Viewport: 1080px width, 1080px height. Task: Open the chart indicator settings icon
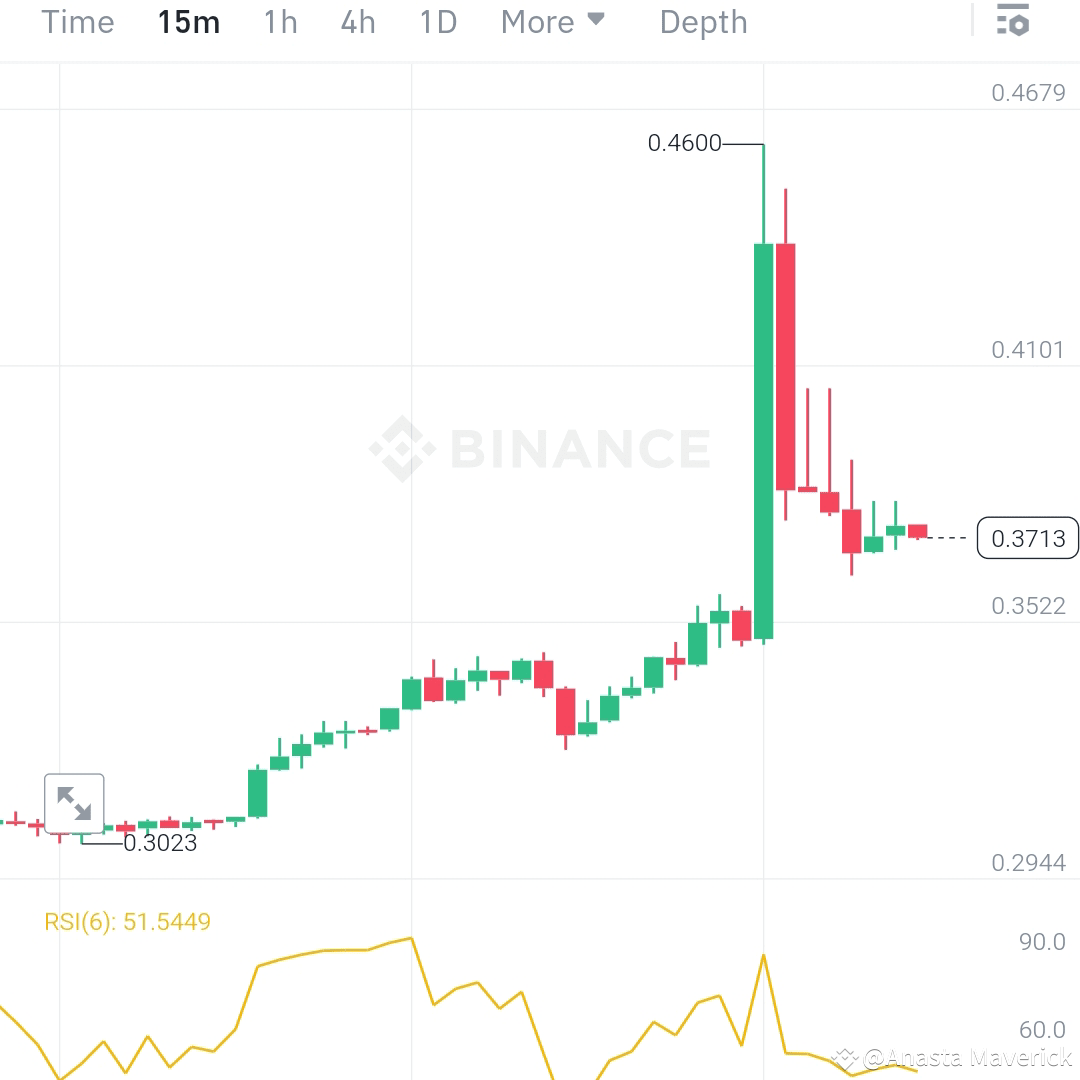(1014, 20)
